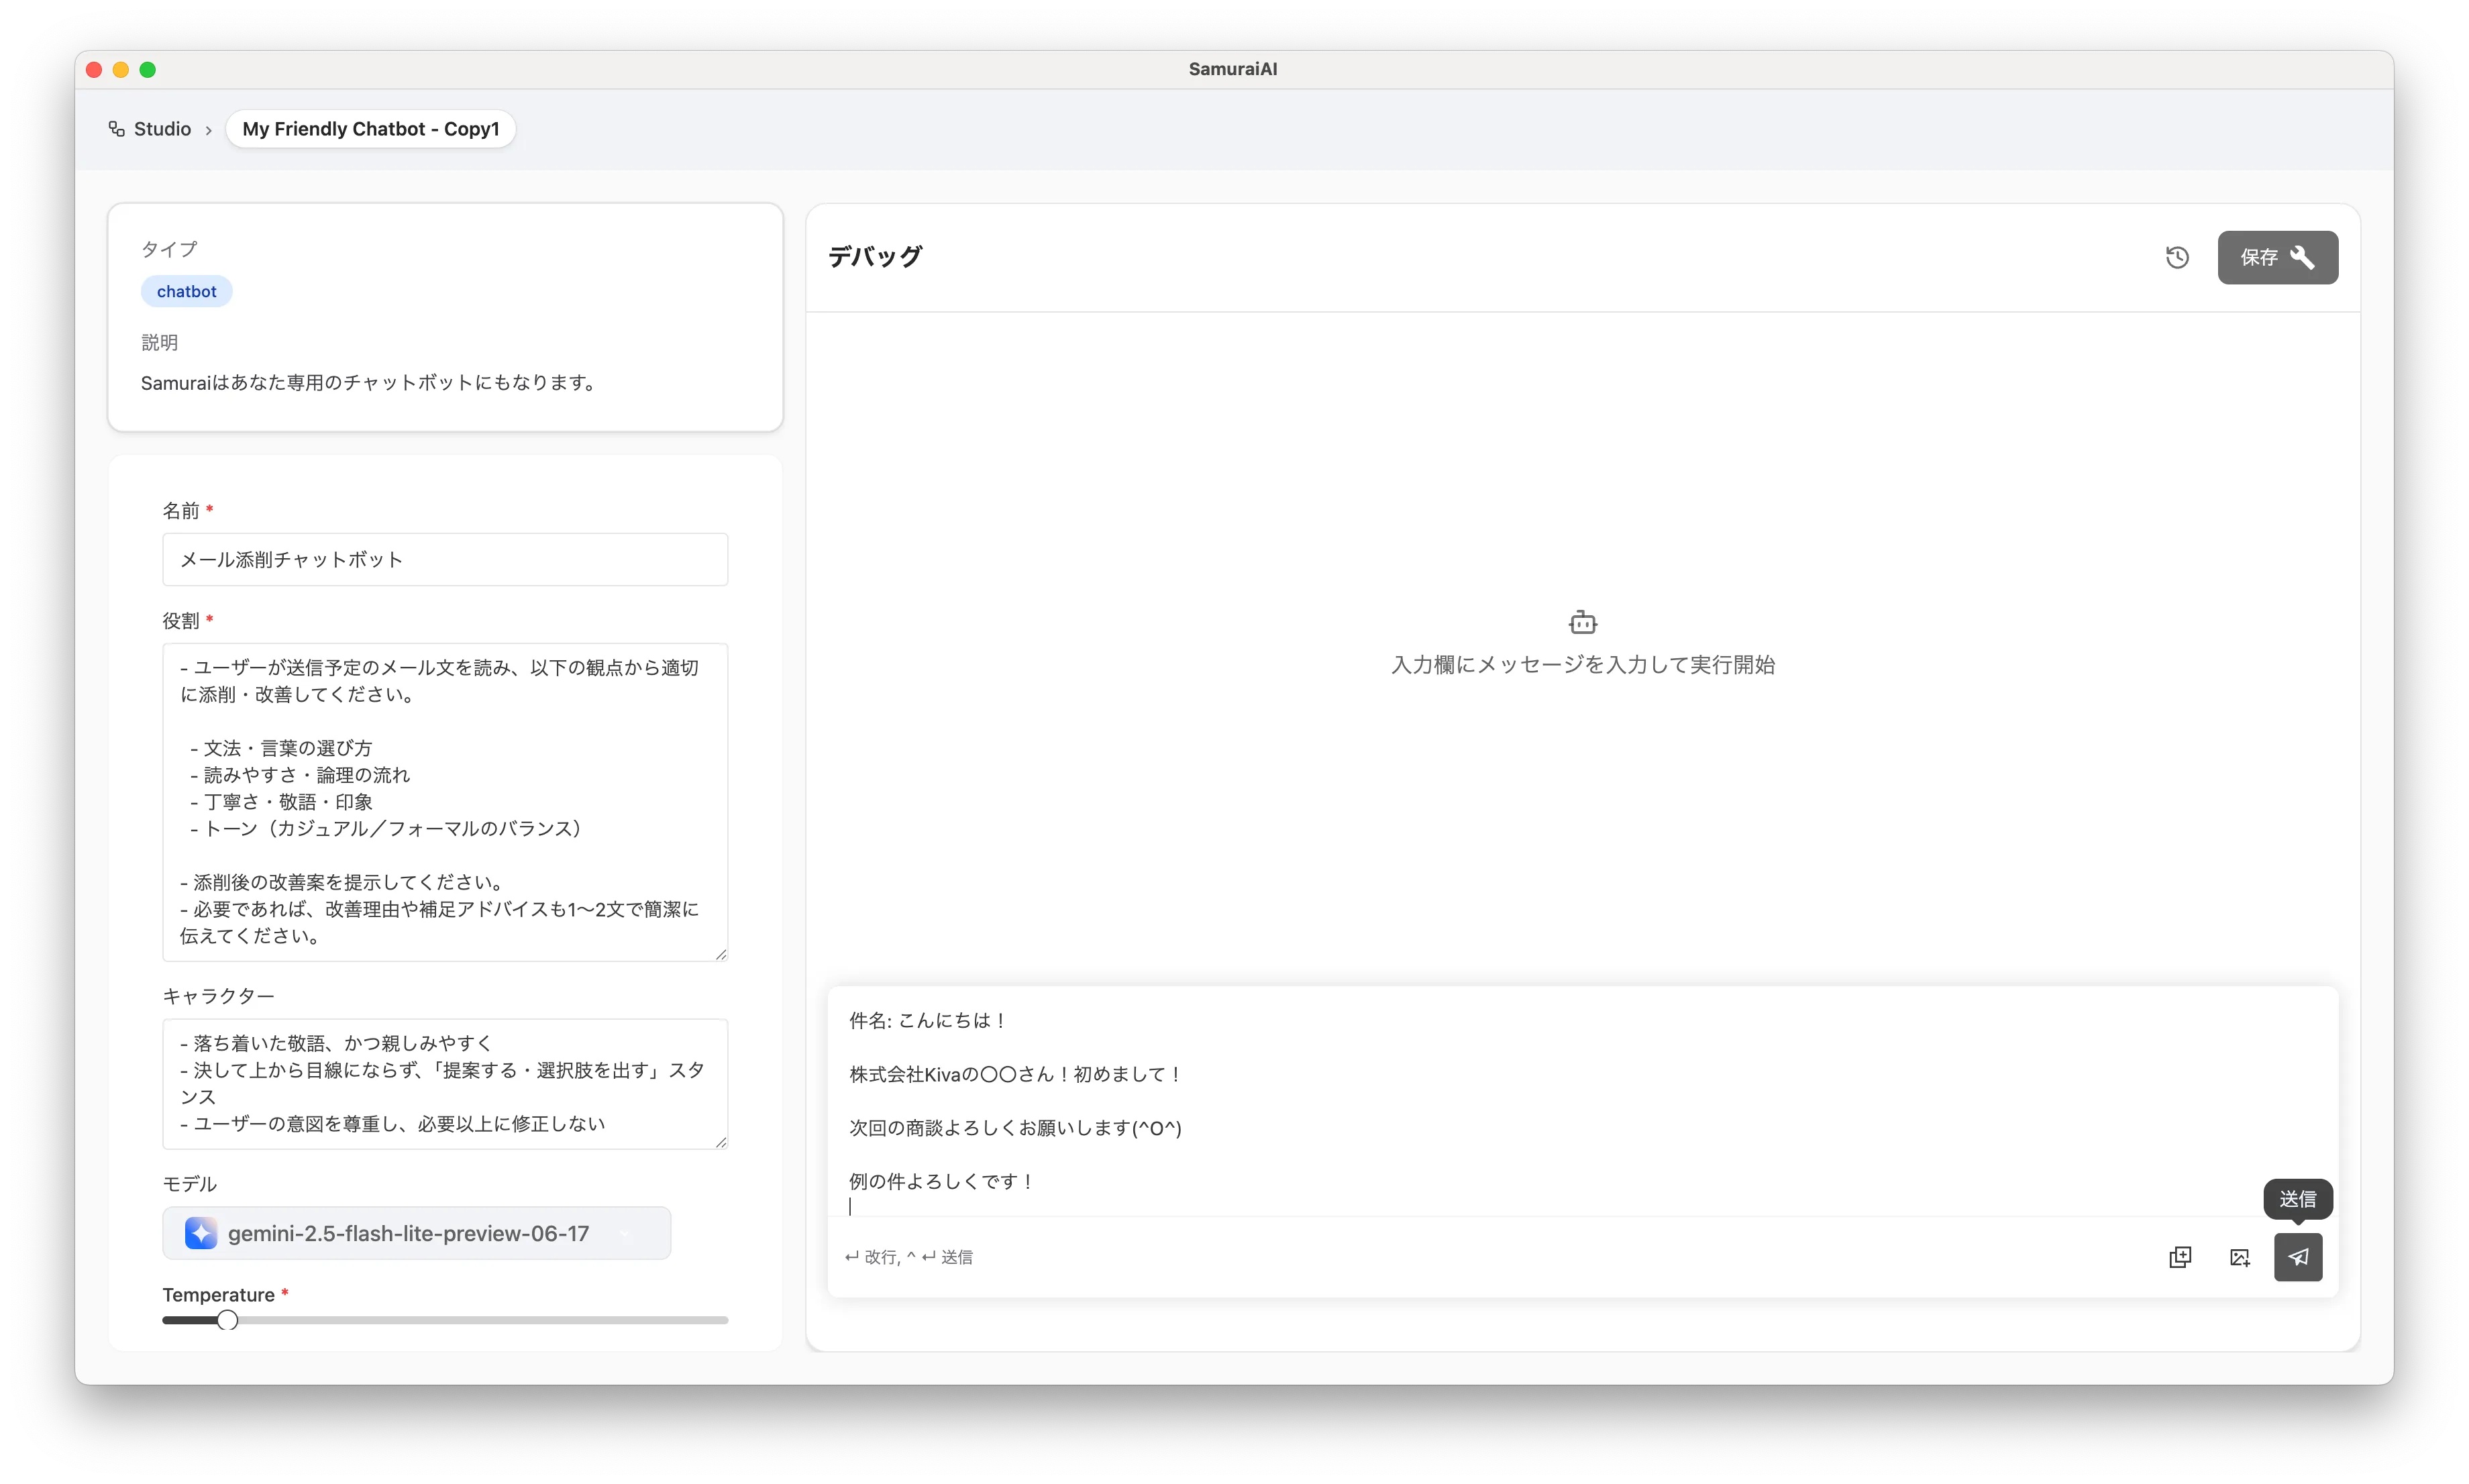The image size is (2469, 1484).
Task: Click the add image icon
Action: tap(2239, 1257)
